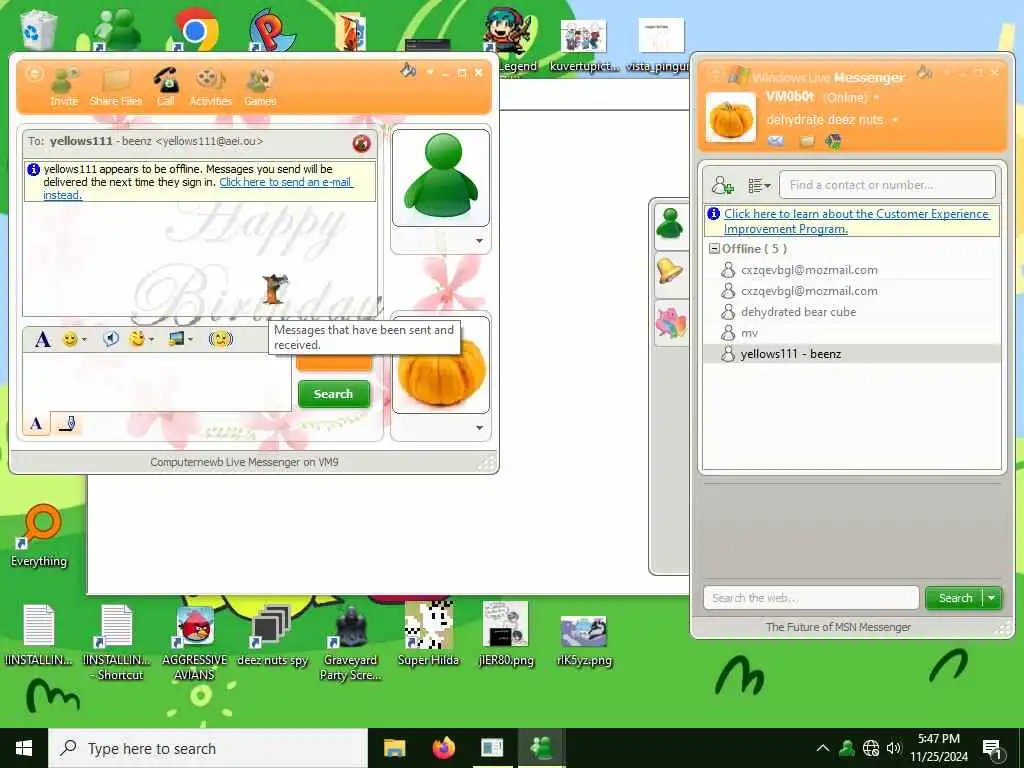1024x768 pixels.
Task: Open the background picture selector icon
Action: (176, 339)
